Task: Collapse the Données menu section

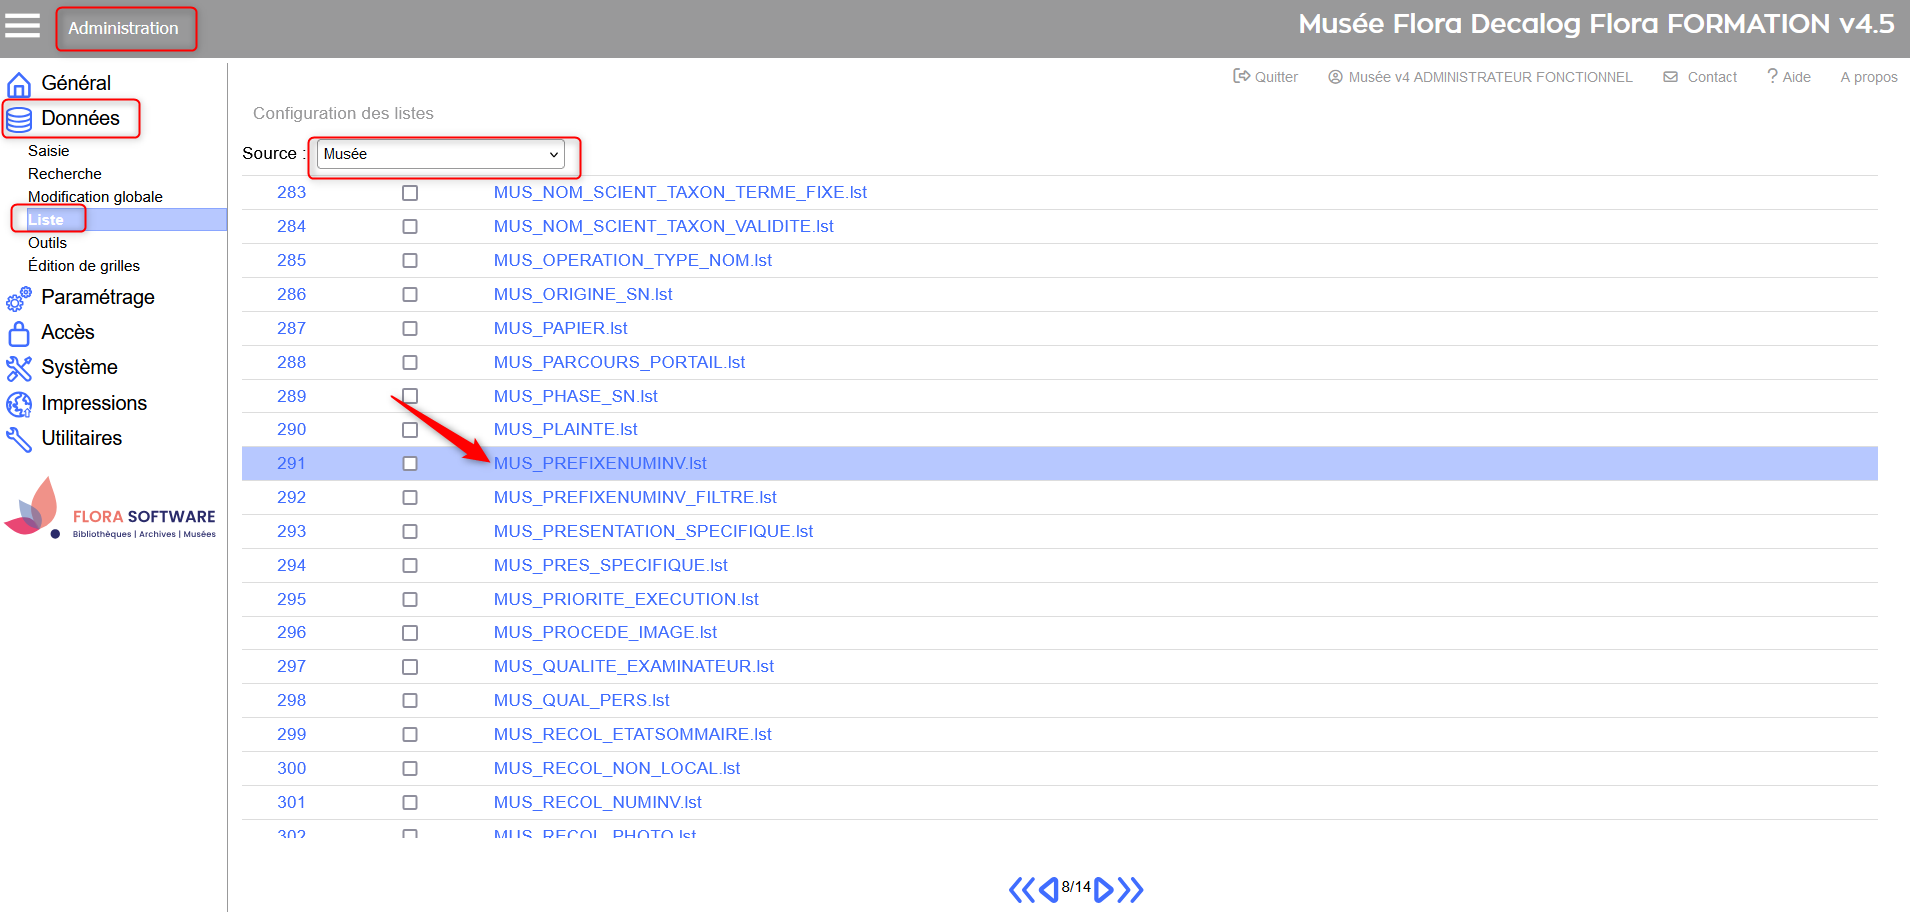Action: tap(80, 118)
